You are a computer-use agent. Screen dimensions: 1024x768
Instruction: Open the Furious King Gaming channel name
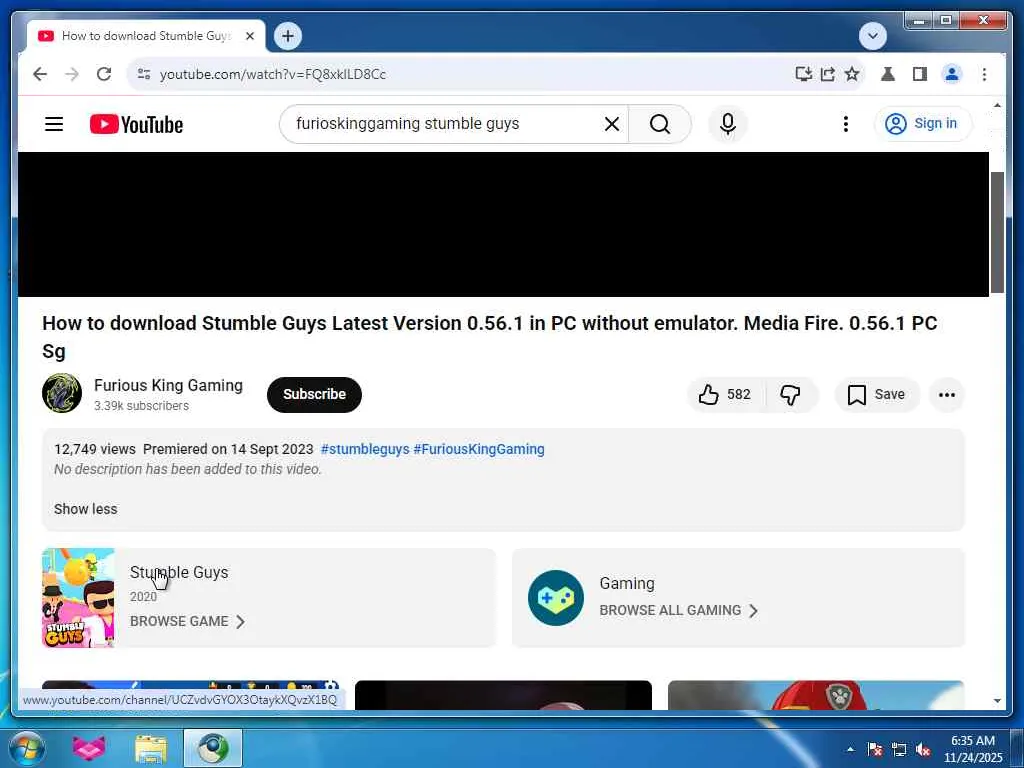click(x=168, y=385)
